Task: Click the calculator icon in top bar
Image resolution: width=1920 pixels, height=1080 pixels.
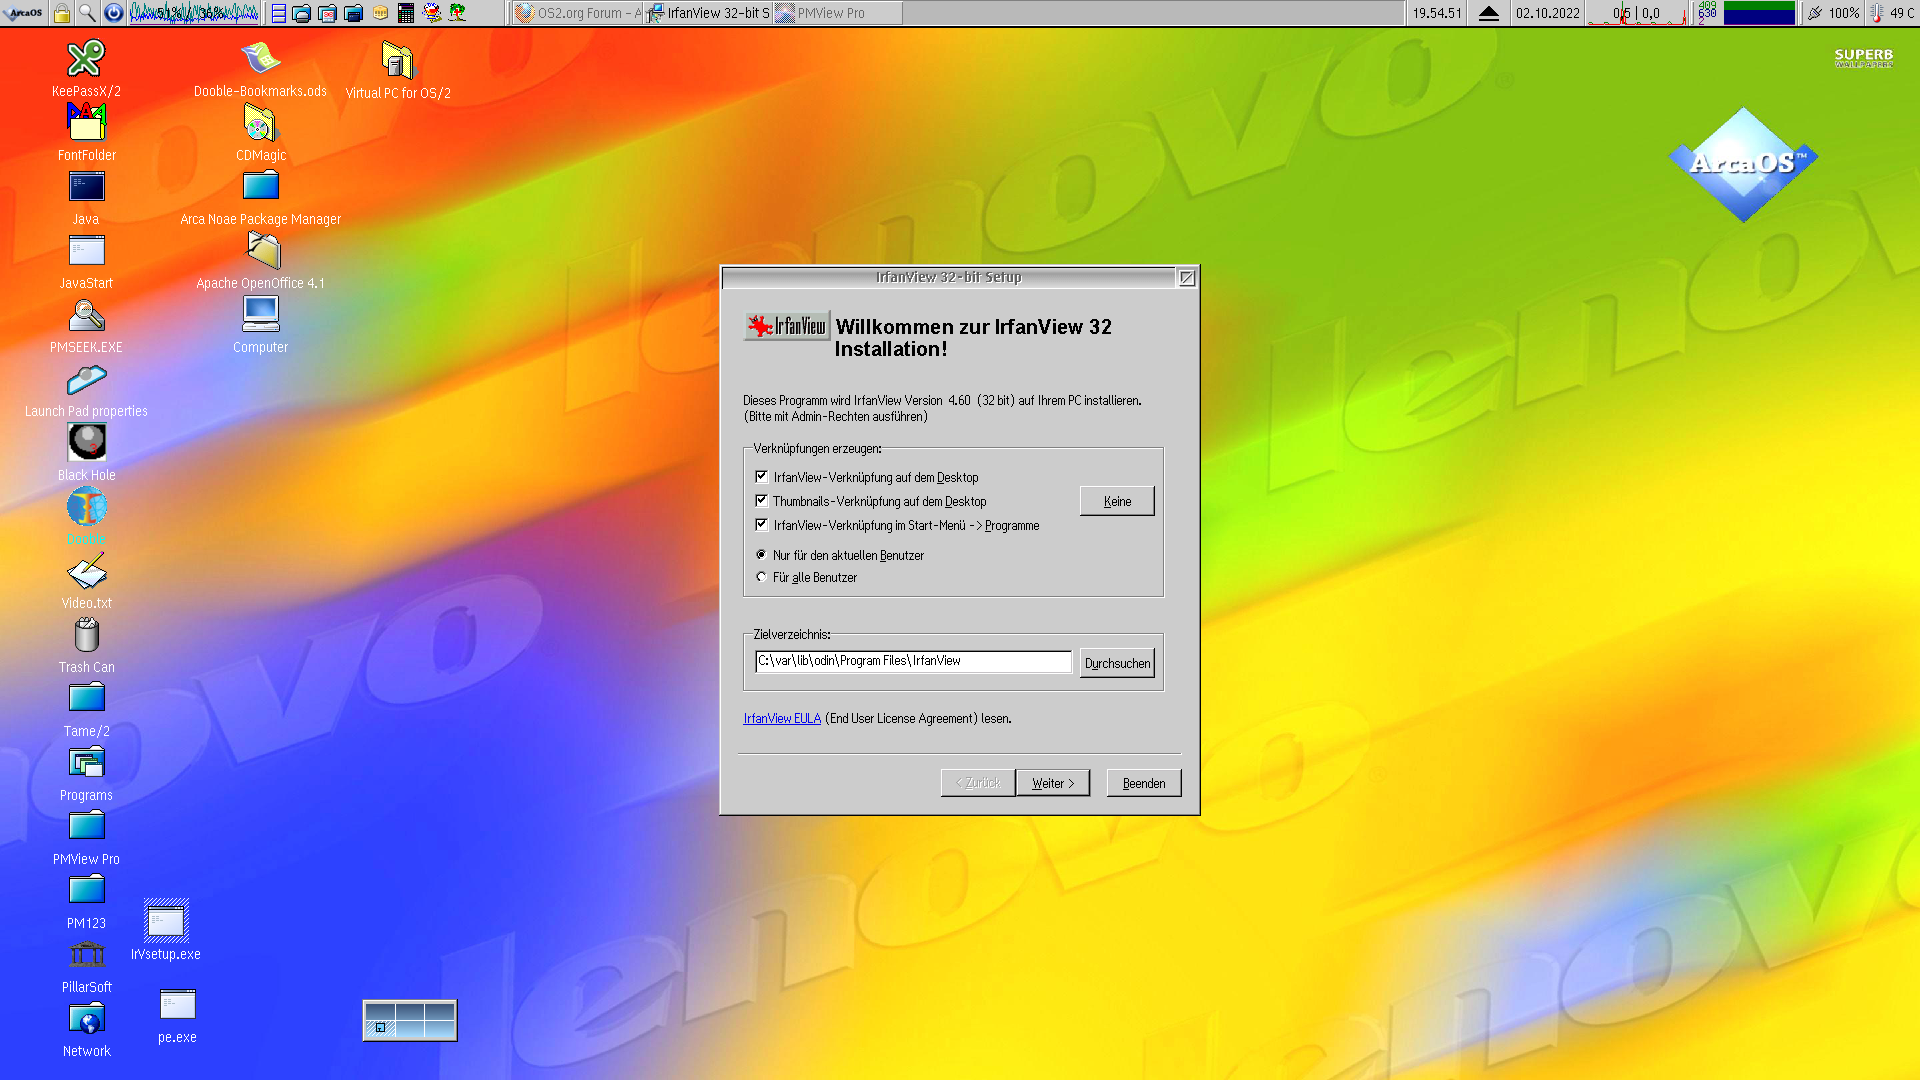Action: (406, 13)
